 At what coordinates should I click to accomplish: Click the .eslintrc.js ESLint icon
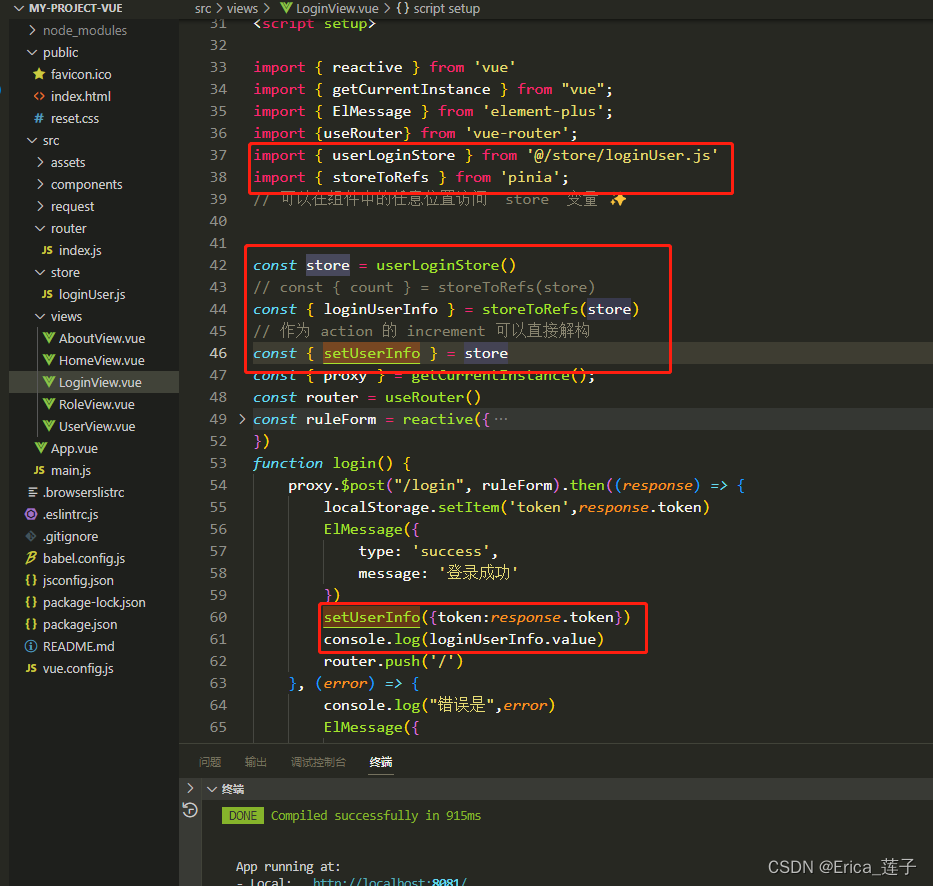[31, 515]
